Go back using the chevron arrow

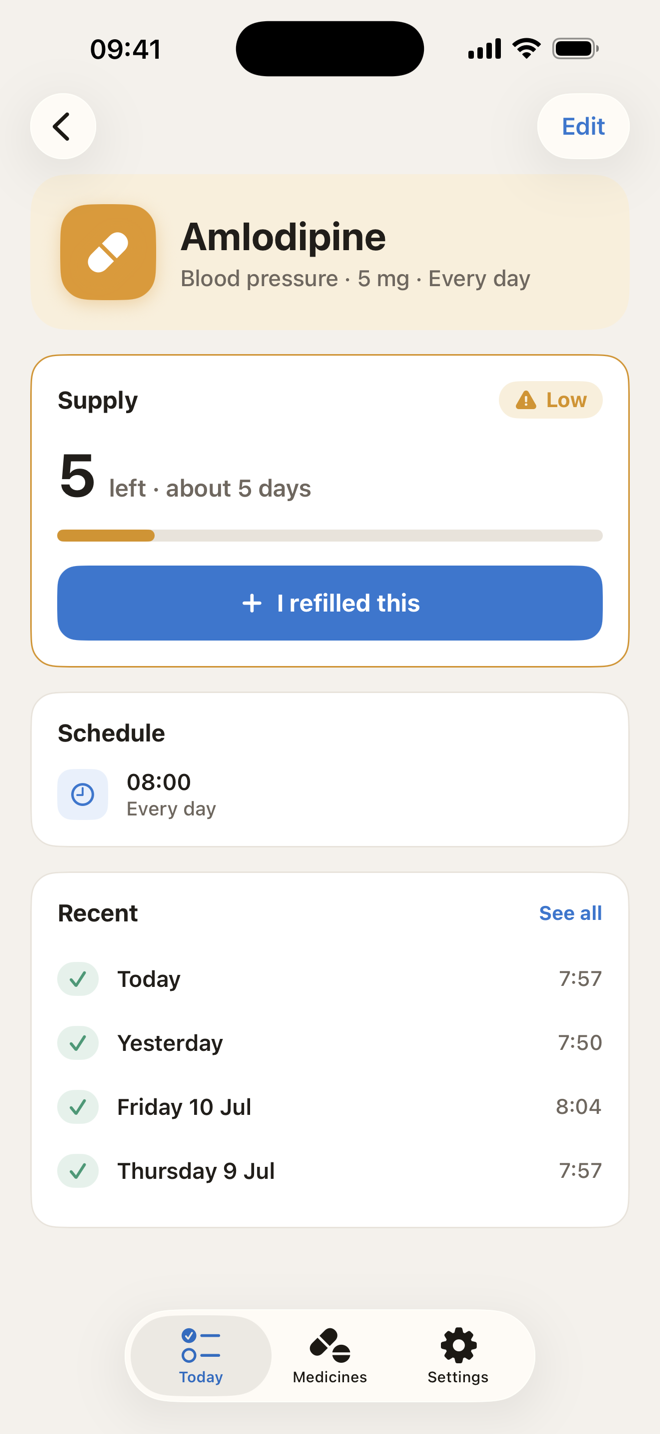pyautogui.click(x=63, y=126)
